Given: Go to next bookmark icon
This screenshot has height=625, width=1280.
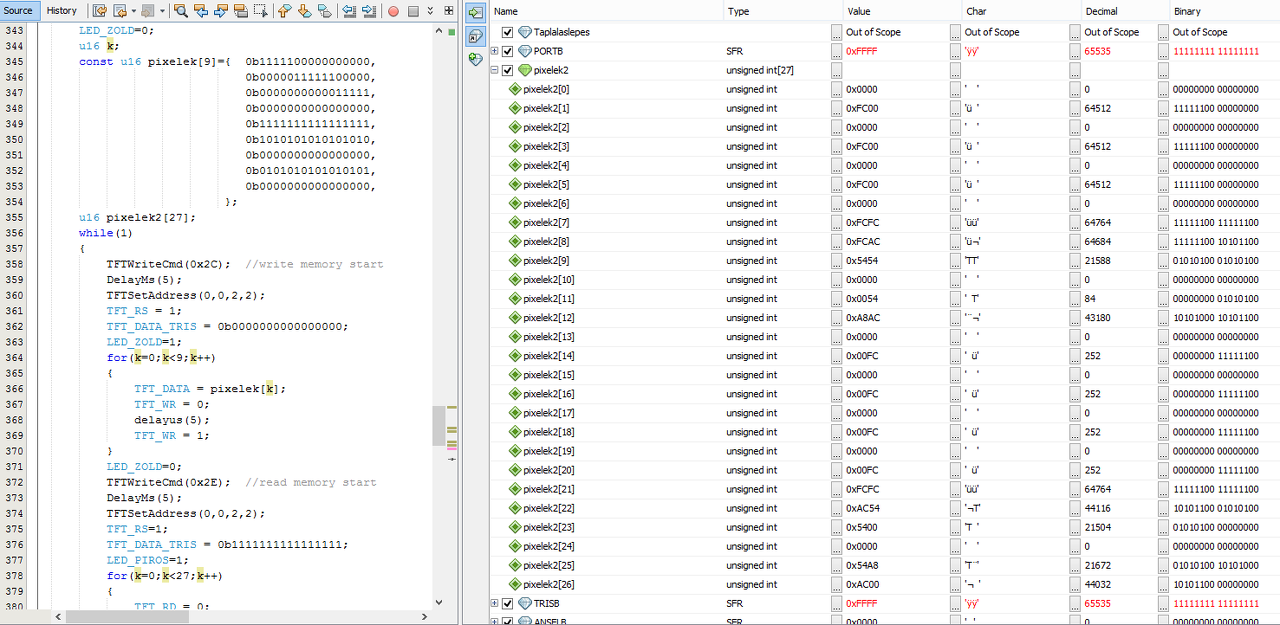Looking at the screenshot, I should [304, 11].
